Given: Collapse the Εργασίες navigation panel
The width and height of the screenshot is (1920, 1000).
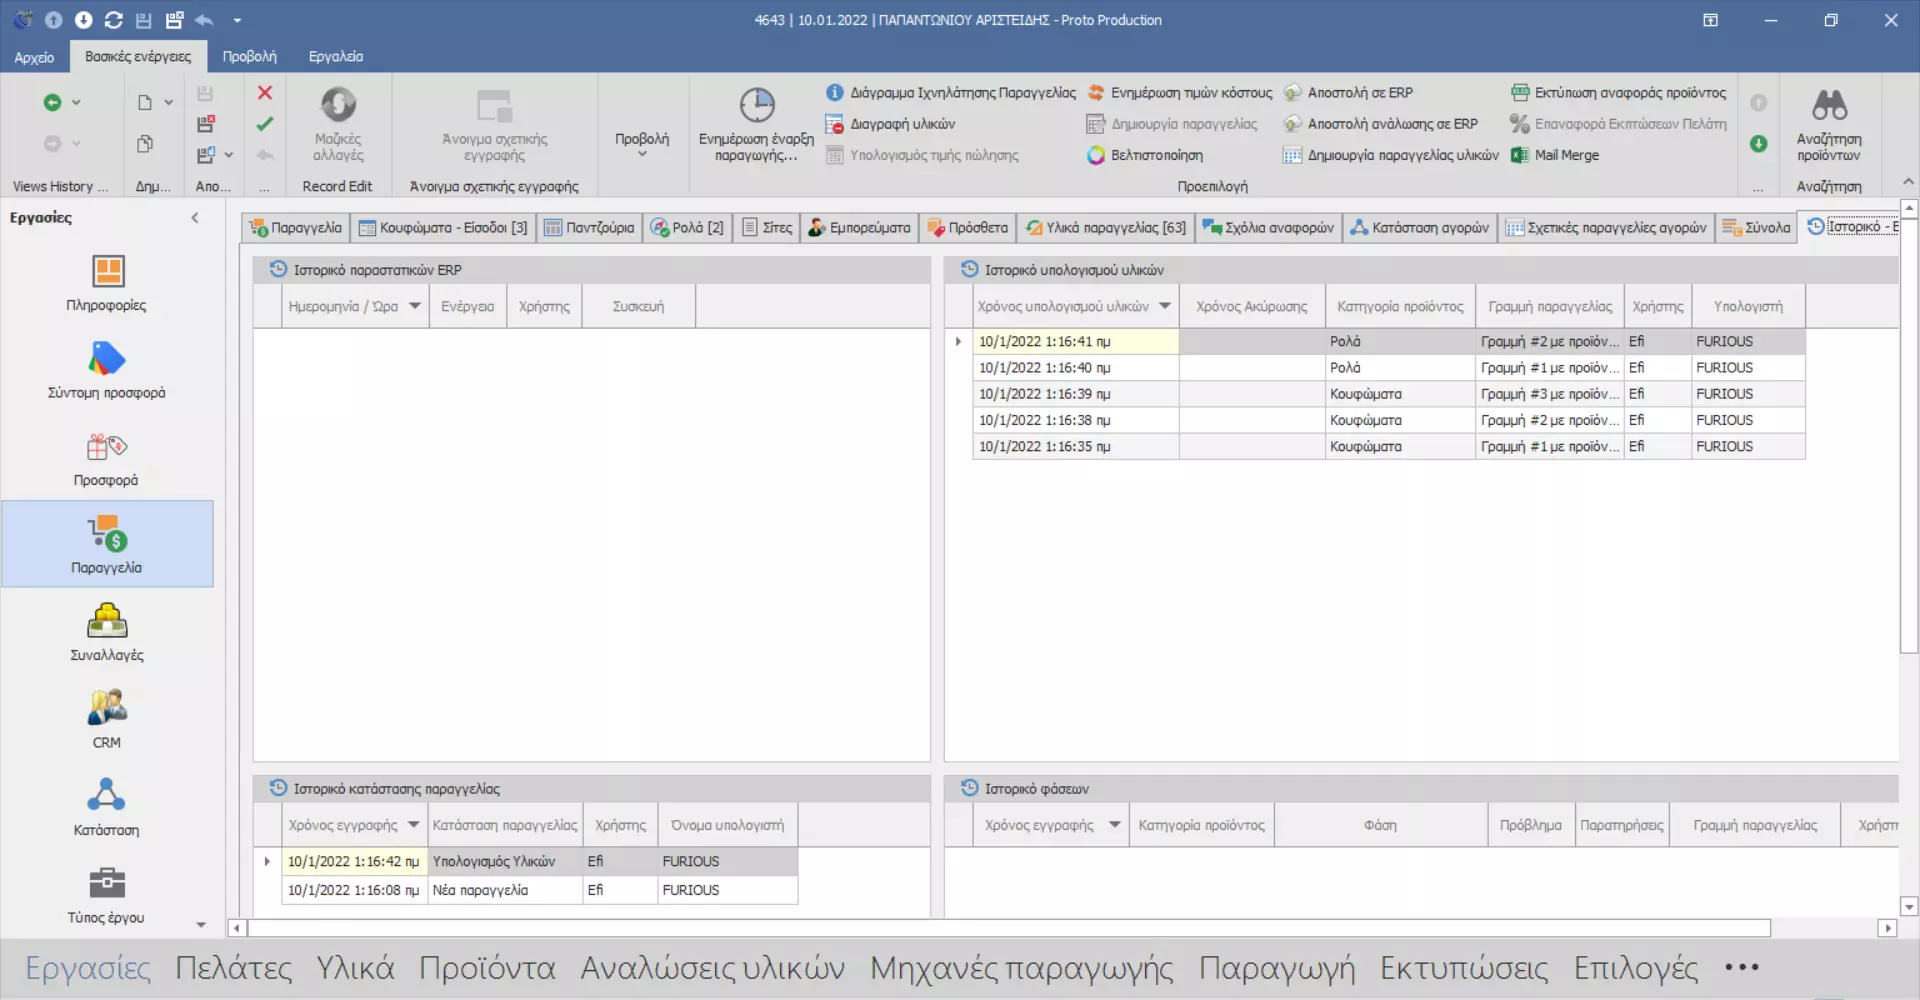Looking at the screenshot, I should pyautogui.click(x=195, y=218).
